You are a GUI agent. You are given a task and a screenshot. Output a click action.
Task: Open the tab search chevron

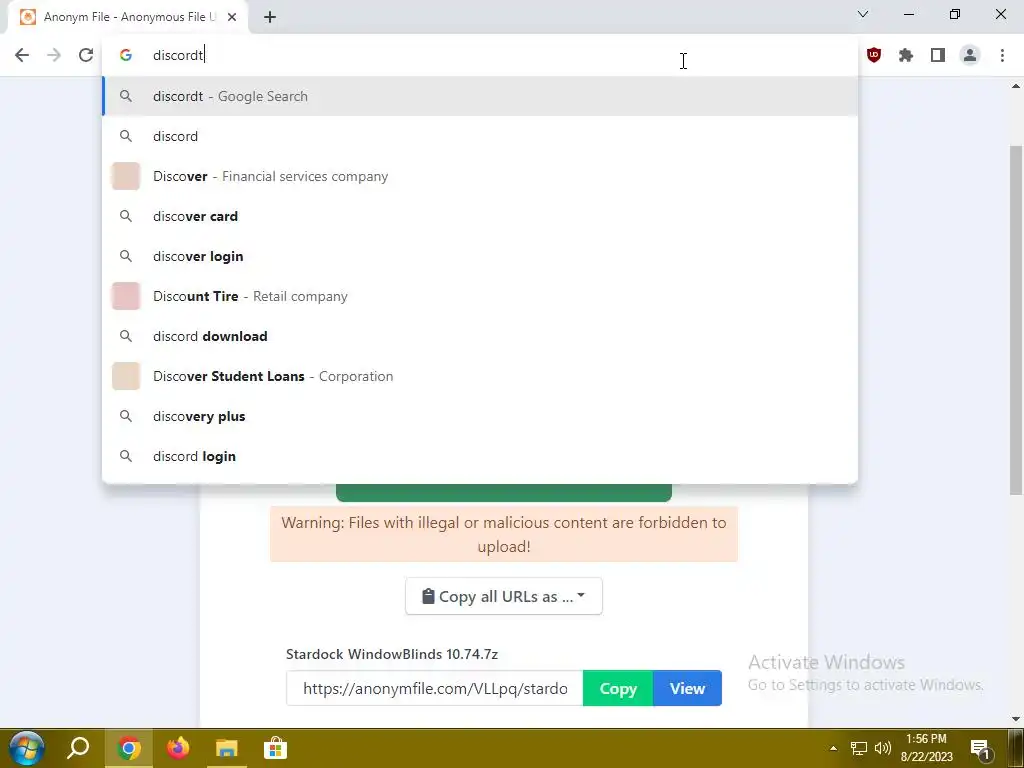click(x=863, y=14)
